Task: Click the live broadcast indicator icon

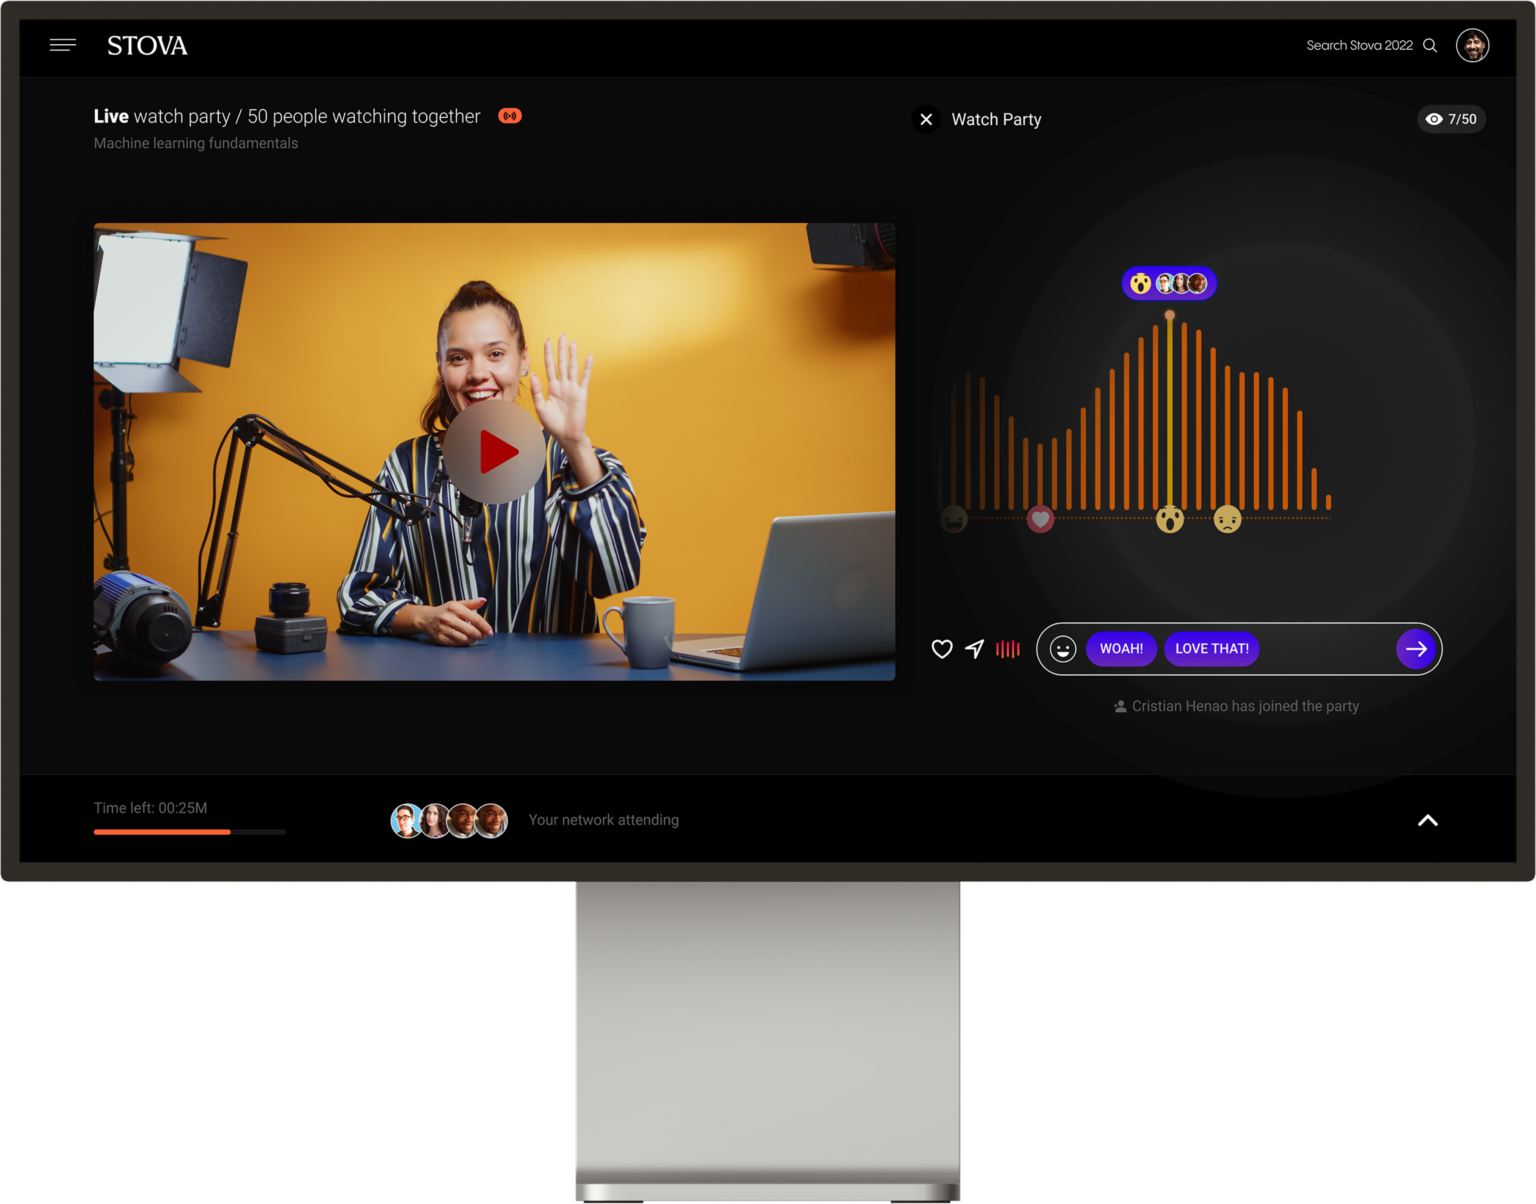Action: pos(510,115)
